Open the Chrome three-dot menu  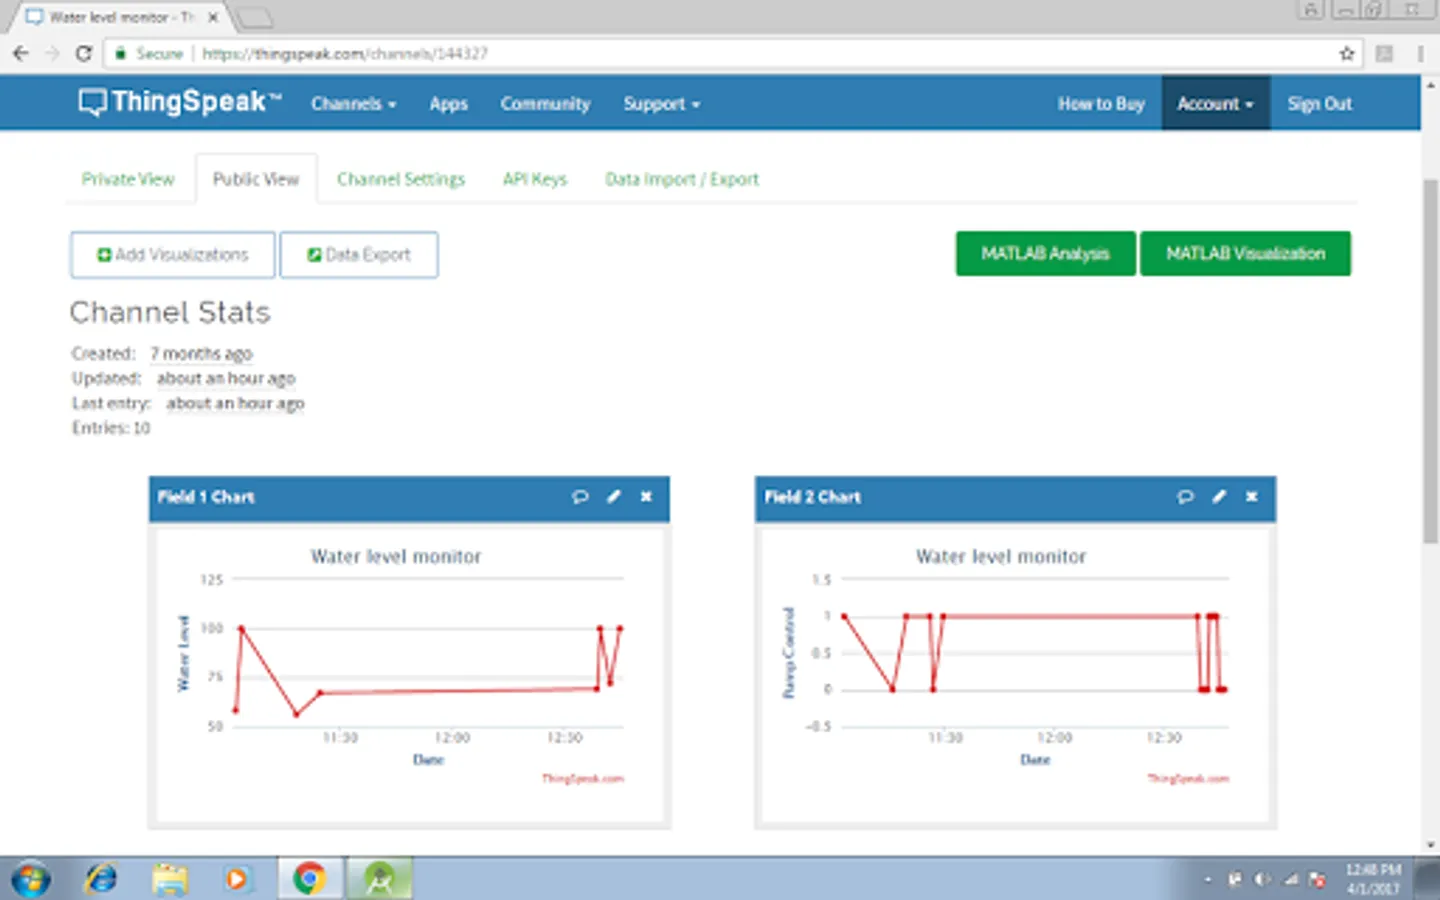pyautogui.click(x=1420, y=53)
